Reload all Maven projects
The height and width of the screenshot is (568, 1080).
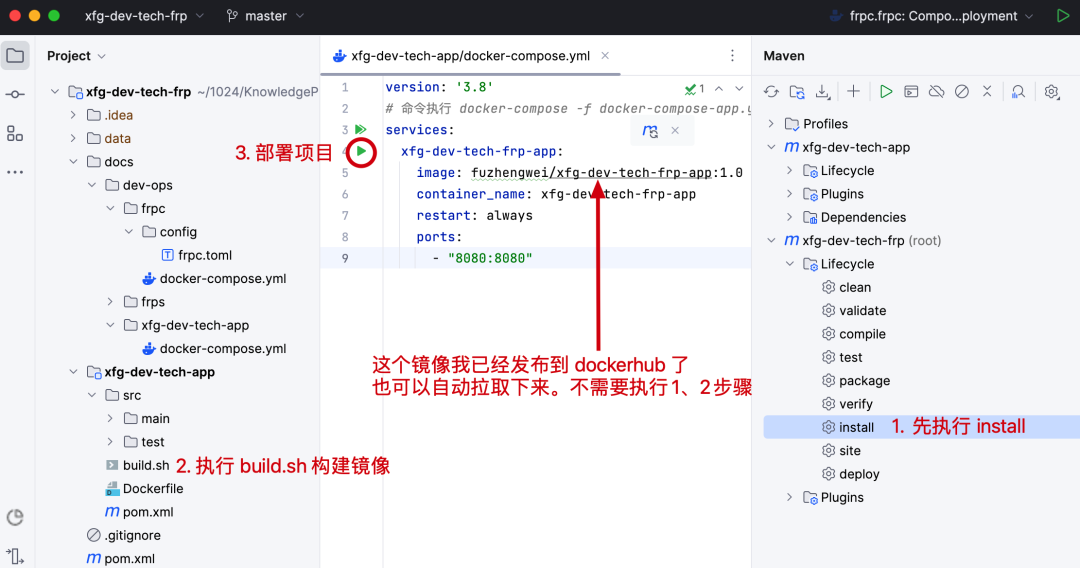(771, 92)
